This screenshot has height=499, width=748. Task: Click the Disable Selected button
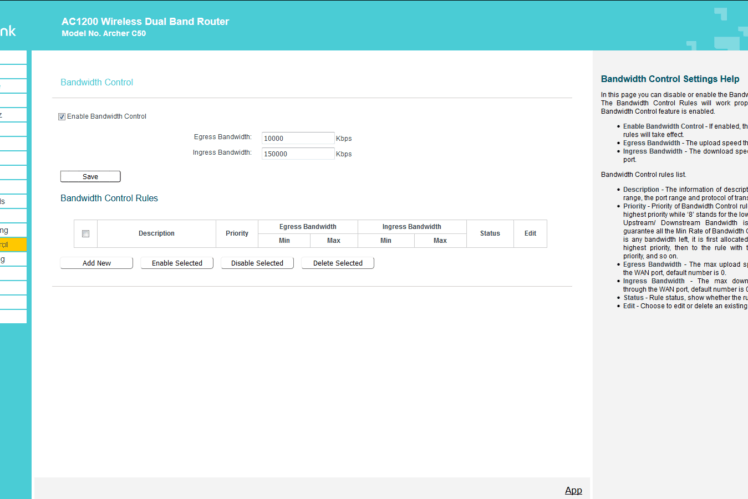coord(256,263)
